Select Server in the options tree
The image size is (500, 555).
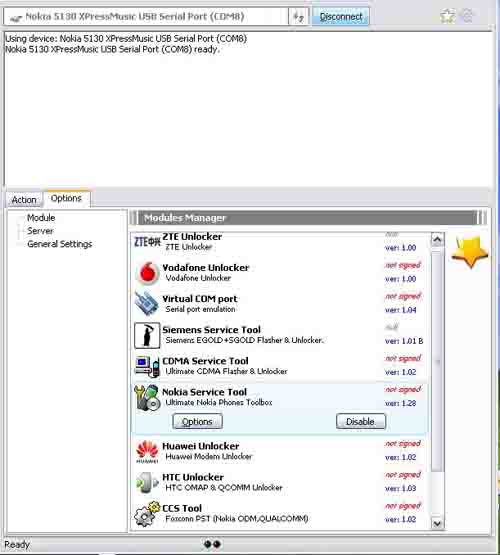tap(40, 231)
